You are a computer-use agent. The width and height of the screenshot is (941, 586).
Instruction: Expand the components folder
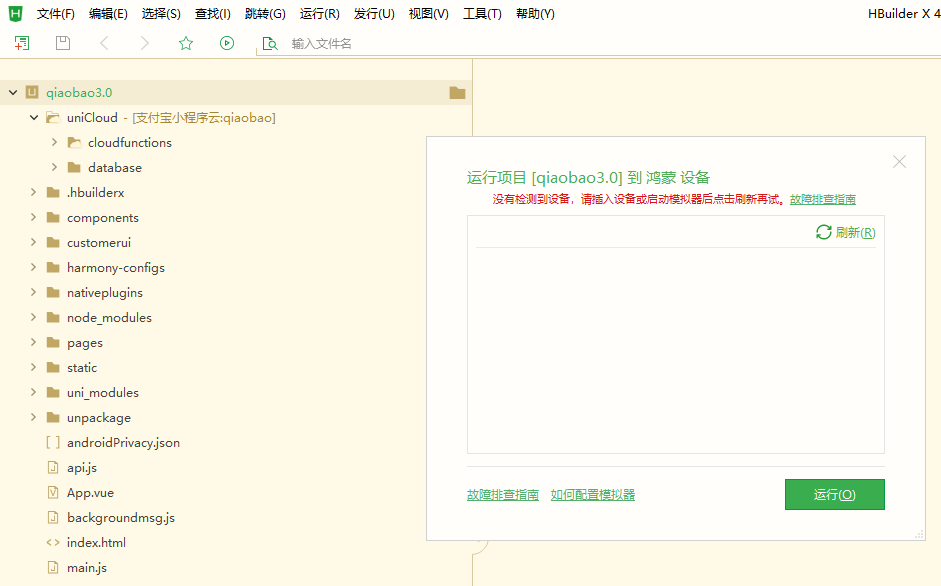(x=34, y=217)
